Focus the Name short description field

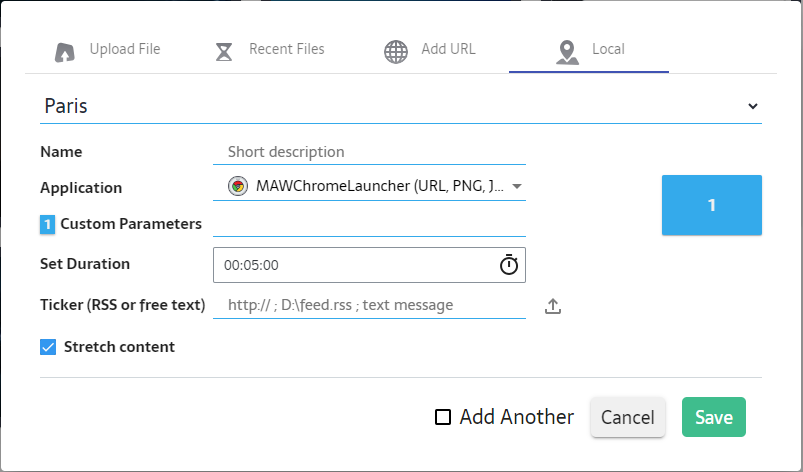point(368,152)
